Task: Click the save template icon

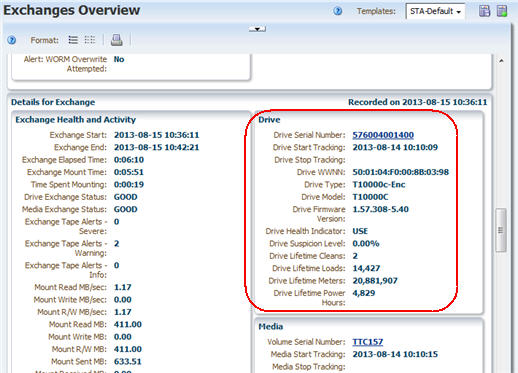Action: pos(484,11)
